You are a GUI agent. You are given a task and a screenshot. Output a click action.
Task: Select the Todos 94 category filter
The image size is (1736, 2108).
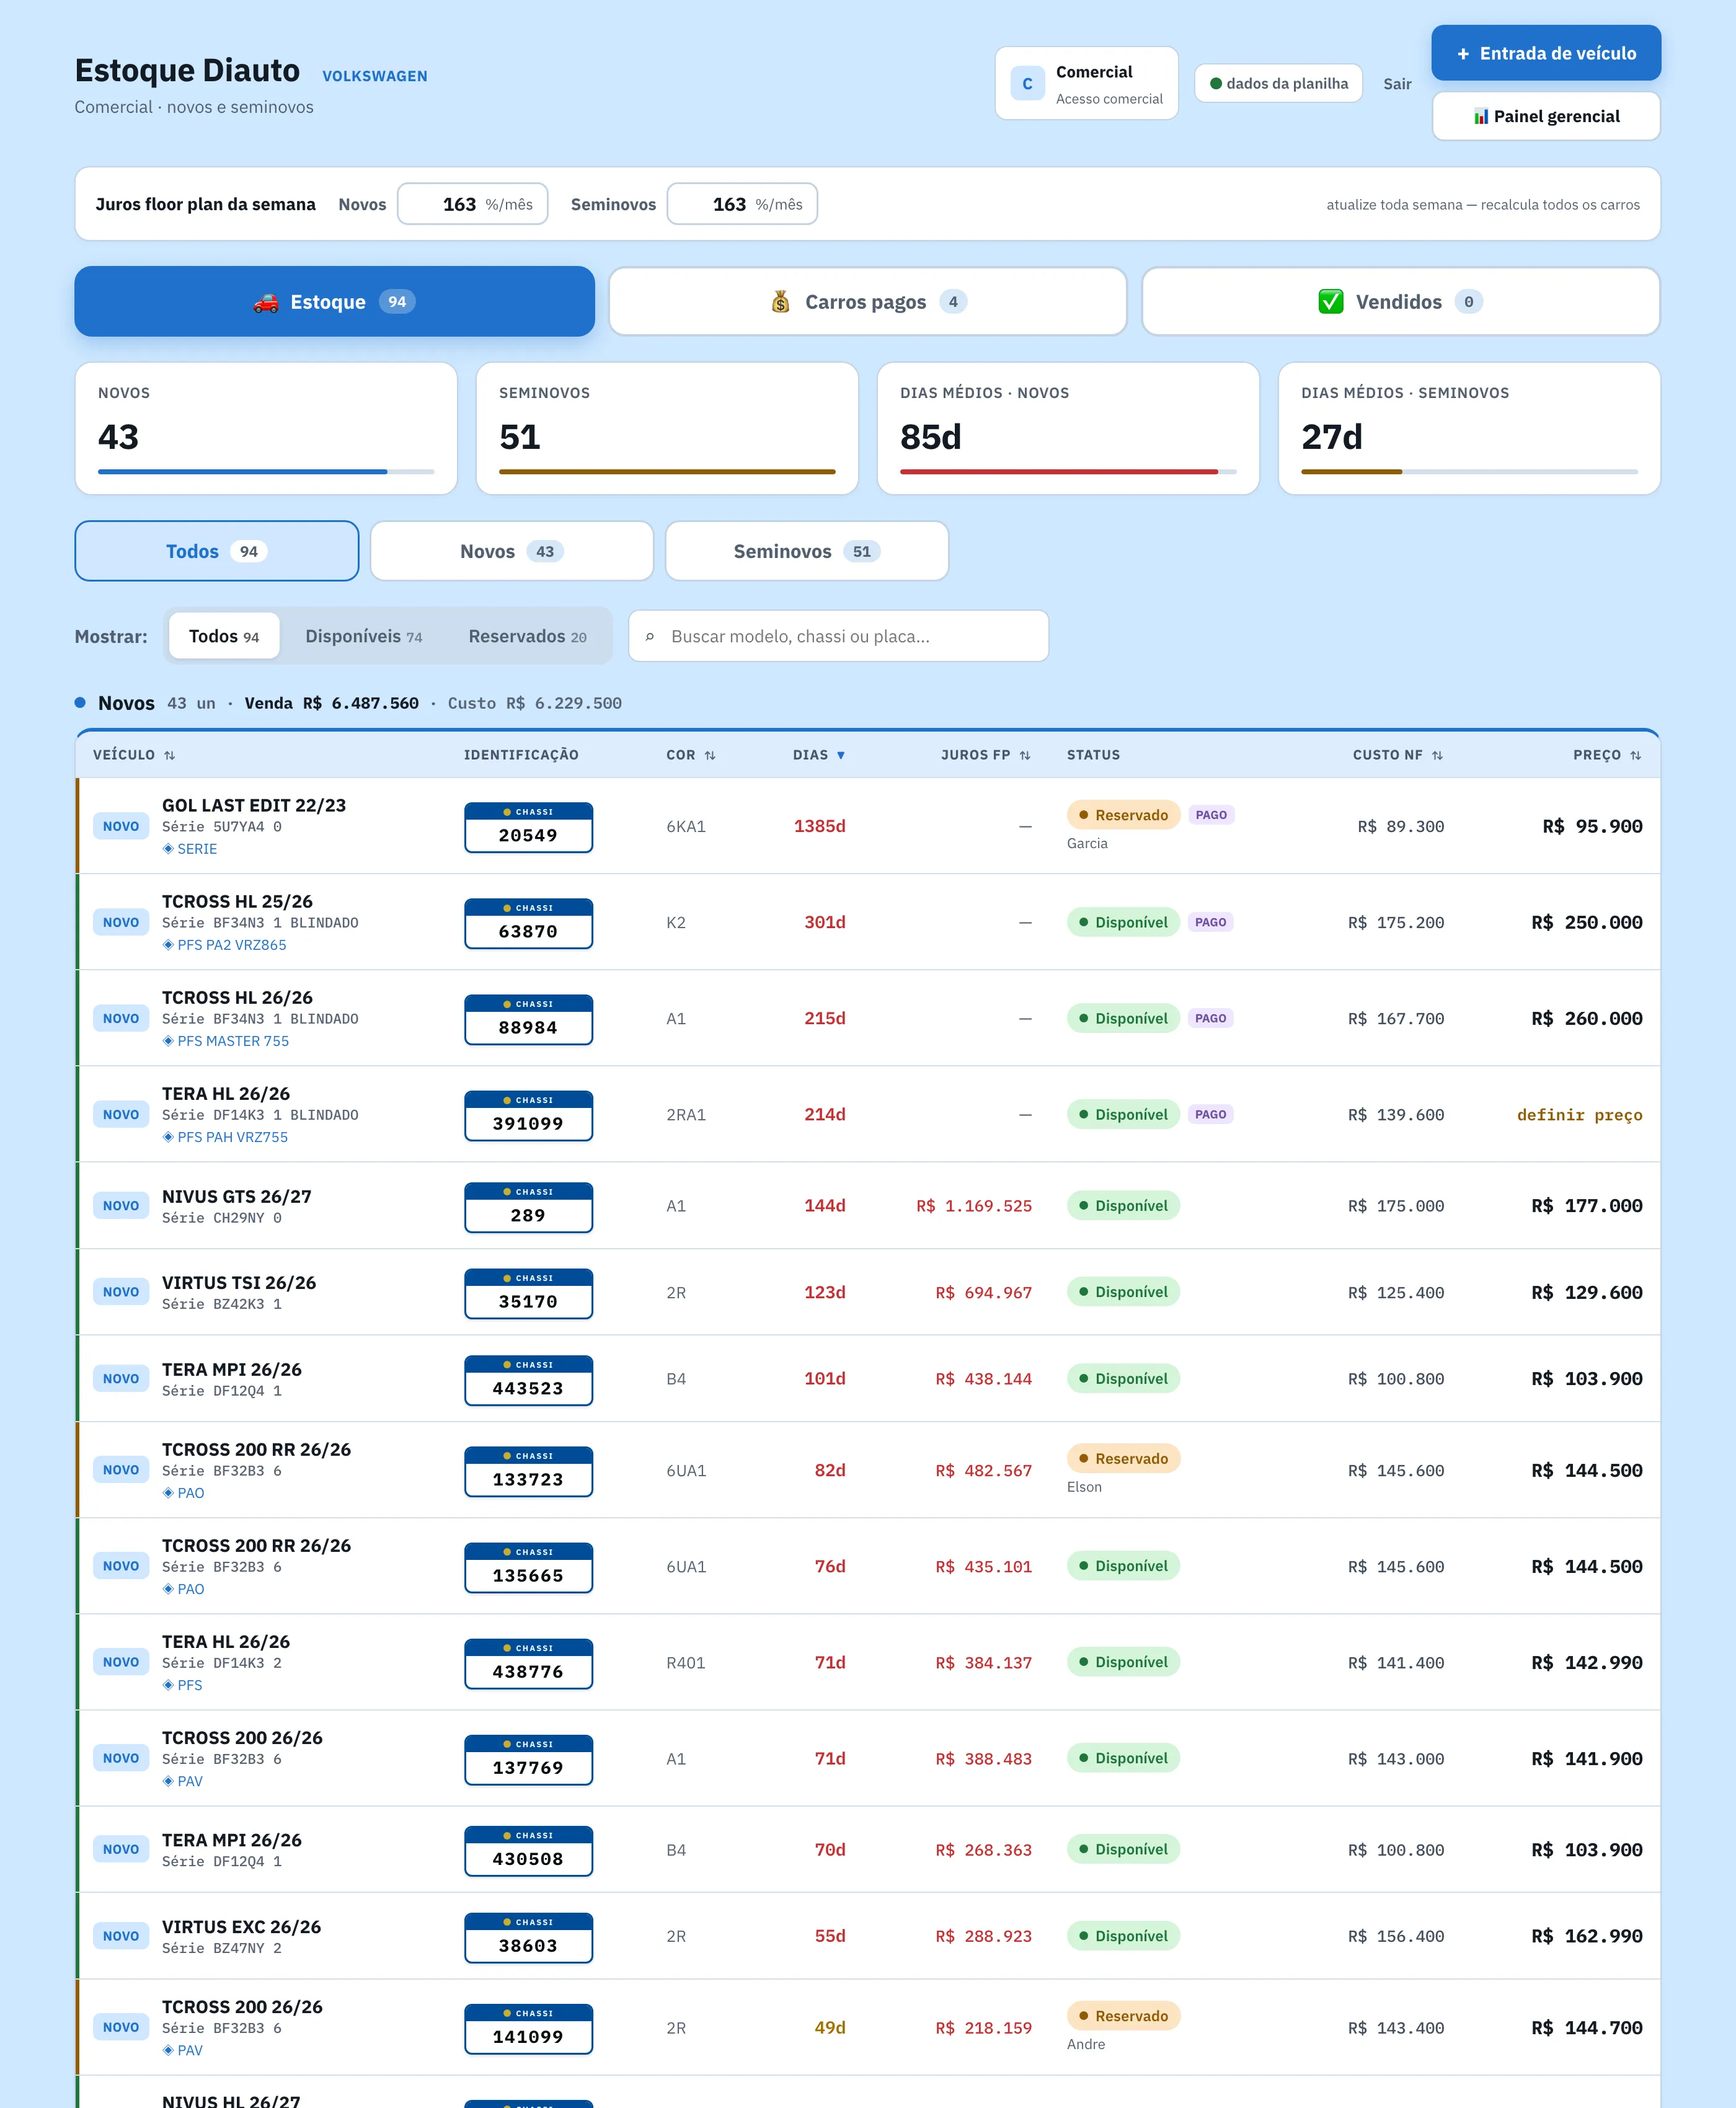coord(217,551)
